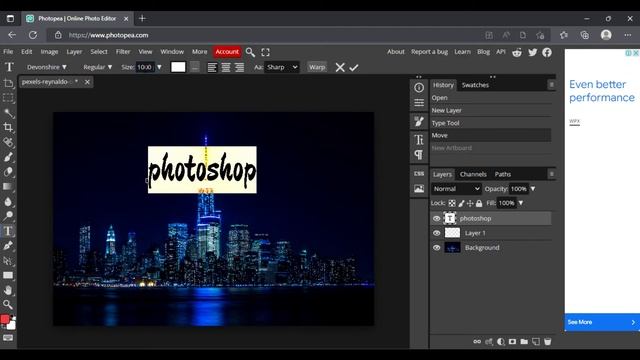
Task: Open the Opacity dropdown arrow
Action: (533, 189)
